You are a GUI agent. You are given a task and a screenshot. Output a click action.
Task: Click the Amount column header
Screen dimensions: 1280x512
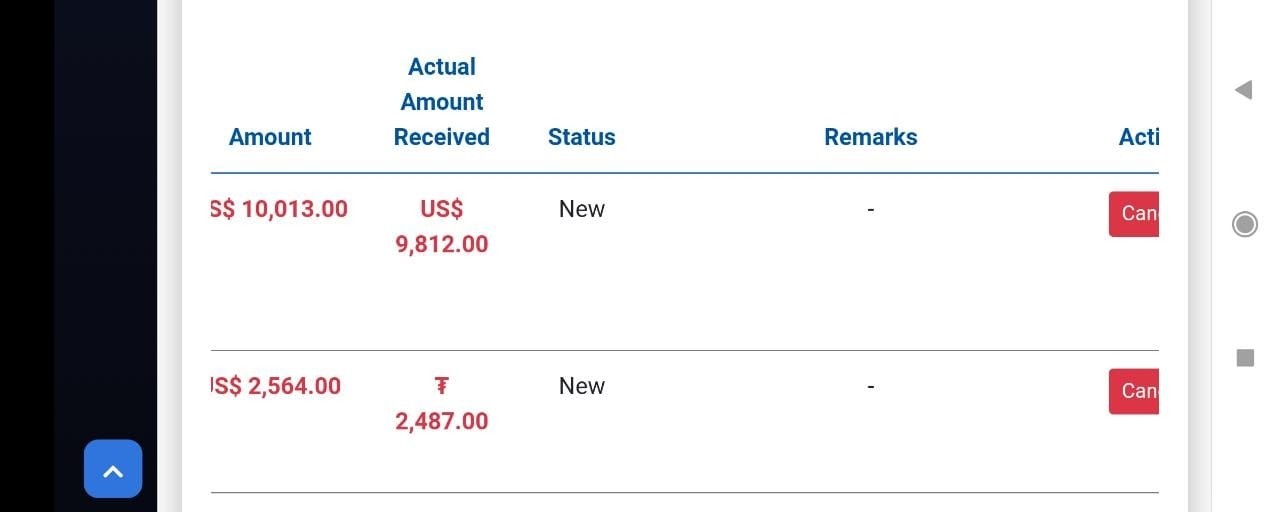click(270, 137)
